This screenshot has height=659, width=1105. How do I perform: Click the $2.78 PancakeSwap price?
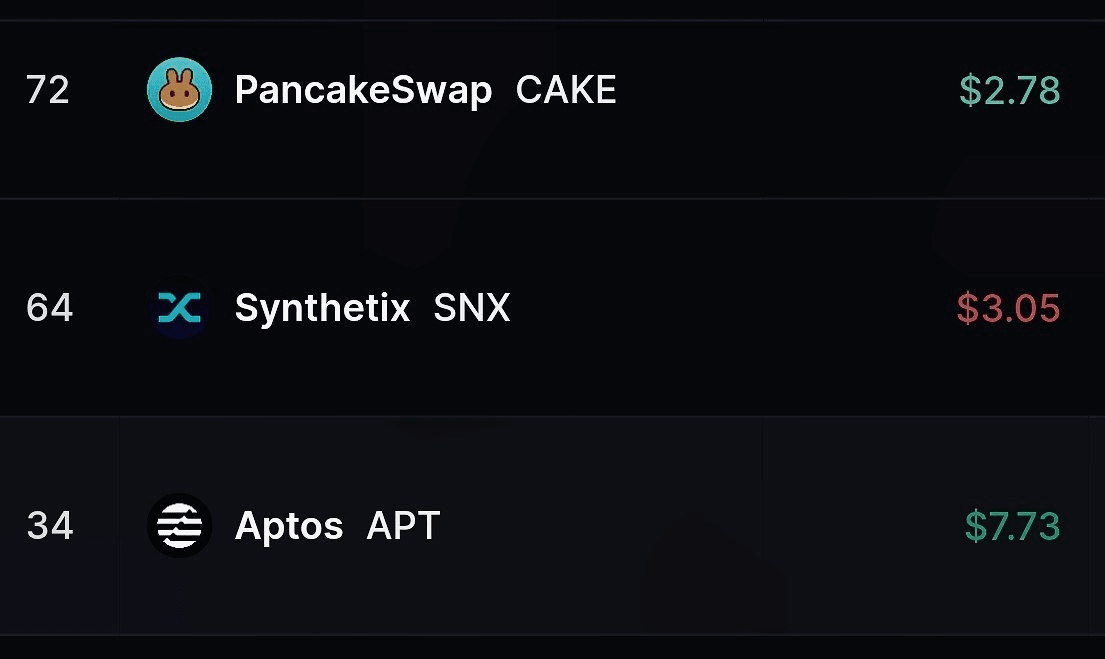pos(1010,90)
